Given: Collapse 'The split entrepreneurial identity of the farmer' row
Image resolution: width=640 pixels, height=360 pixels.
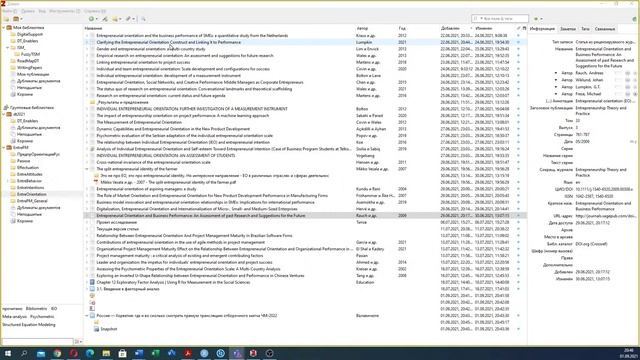Looking at the screenshot, I should [x=87, y=169].
